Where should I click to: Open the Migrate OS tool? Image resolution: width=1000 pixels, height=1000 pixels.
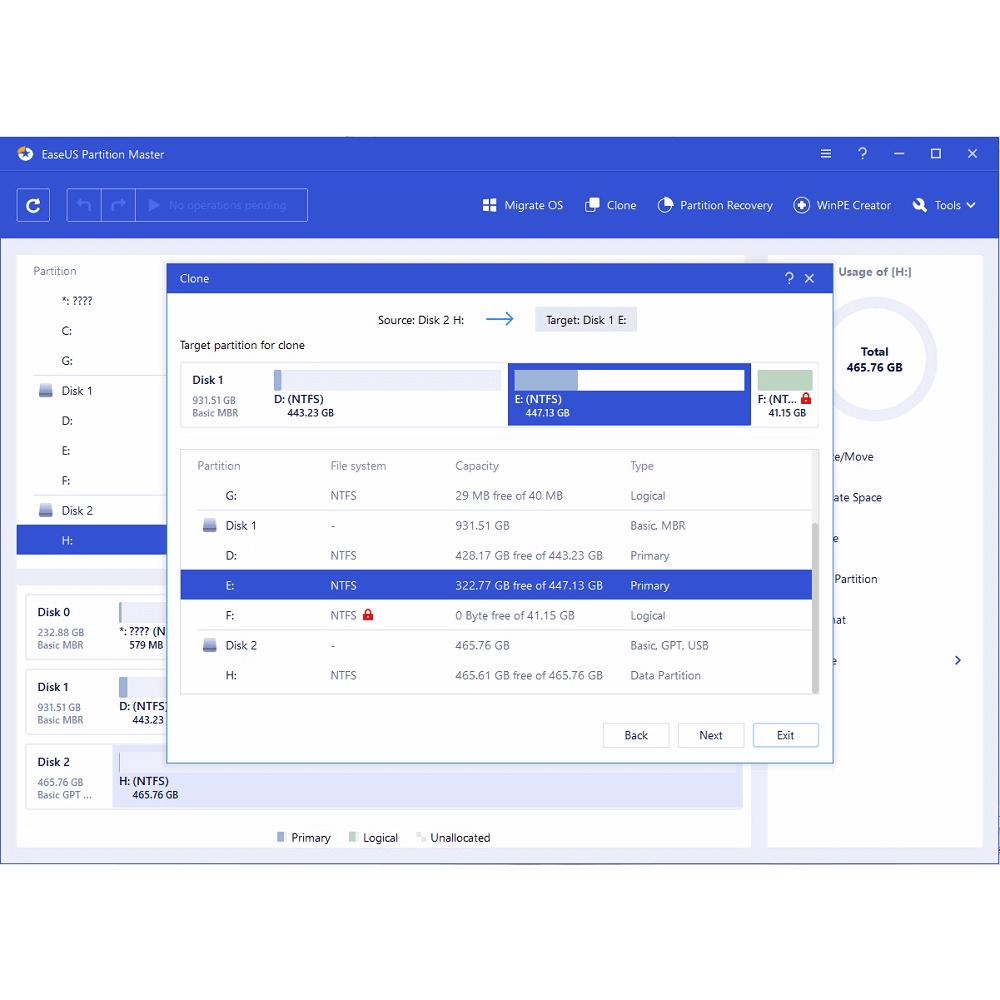[x=523, y=205]
